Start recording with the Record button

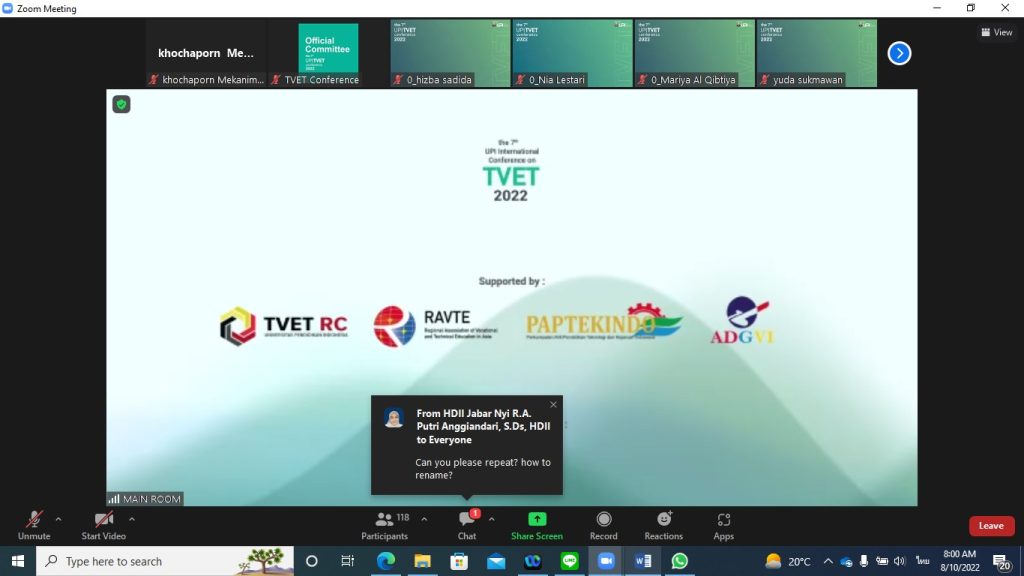(x=603, y=526)
